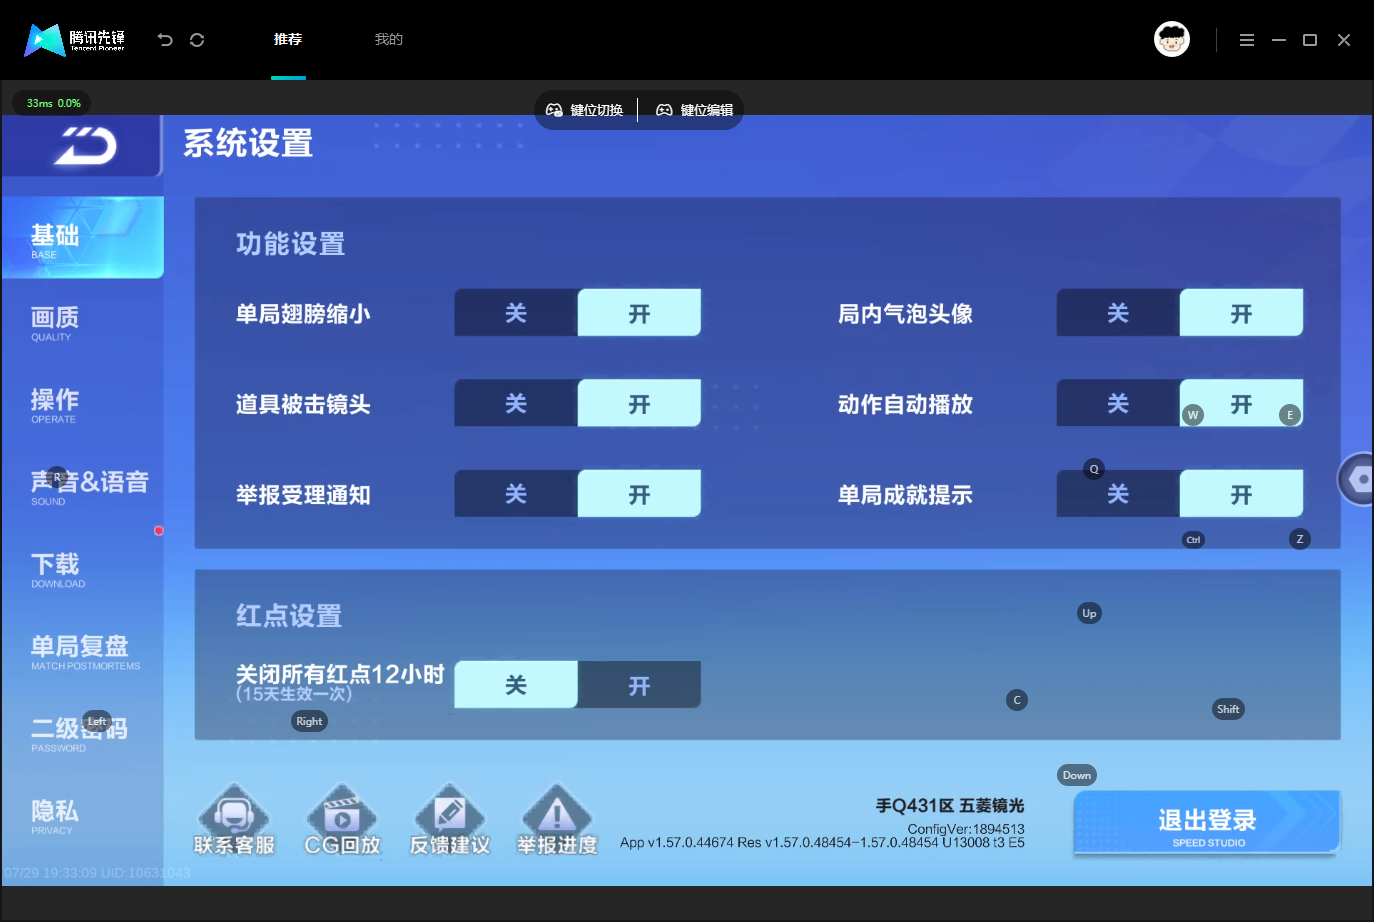Turn off 道具被击镜头
This screenshot has width=1374, height=922.
[x=516, y=403]
